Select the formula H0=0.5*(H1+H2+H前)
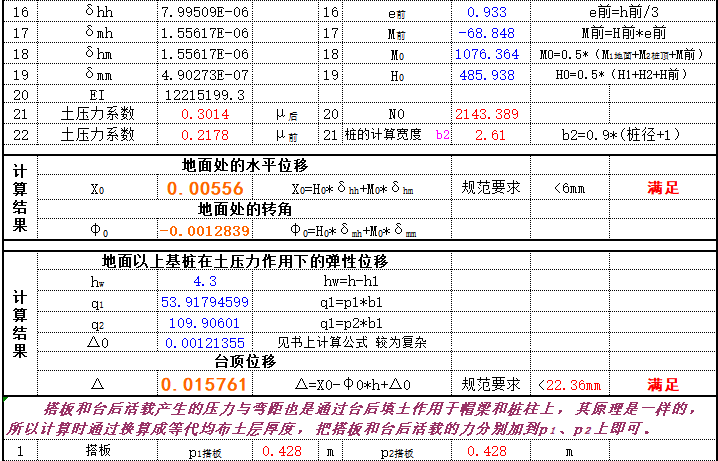This screenshot has height=461, width=718. point(624,75)
